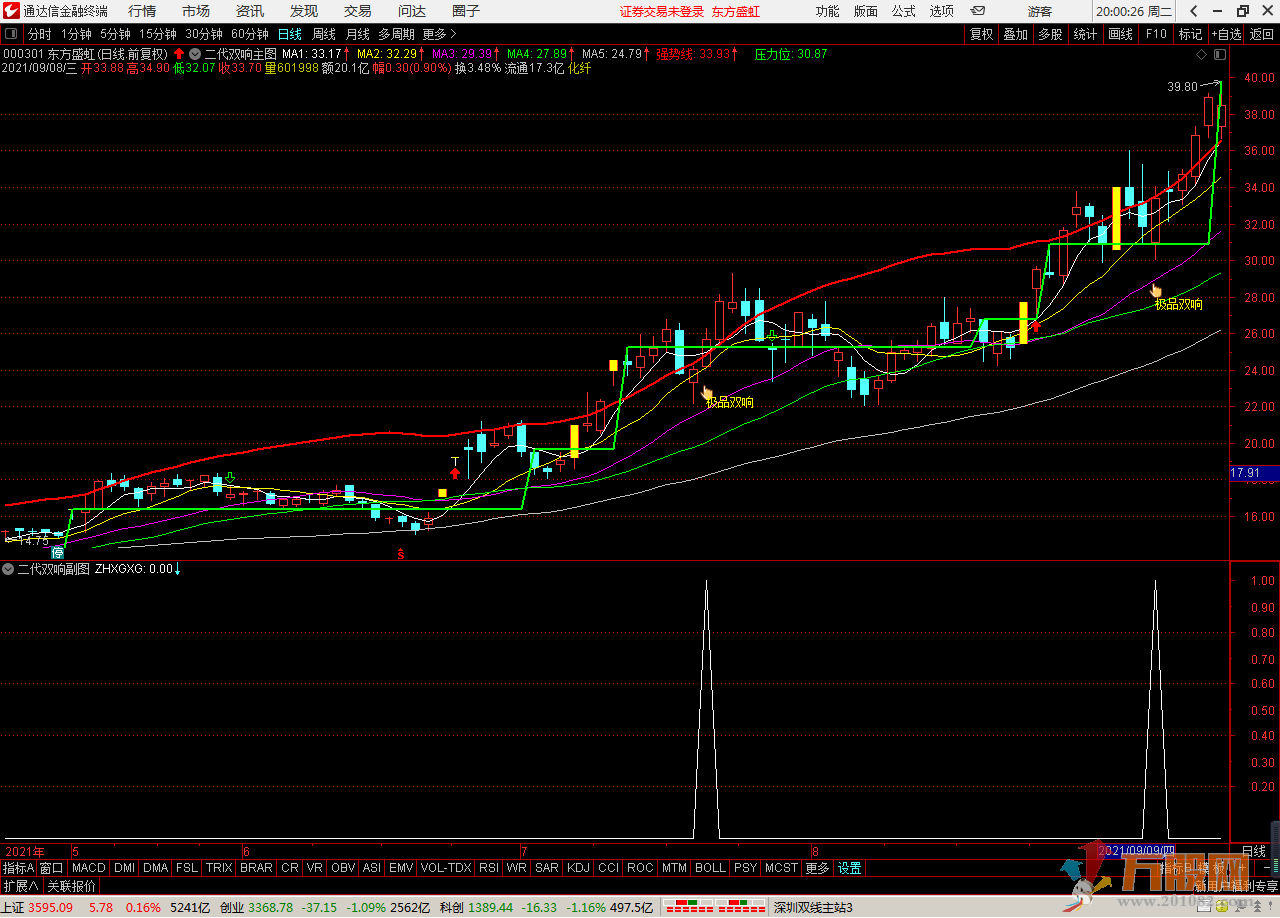Open the 功能 menu
1280x918 pixels.
click(827, 11)
